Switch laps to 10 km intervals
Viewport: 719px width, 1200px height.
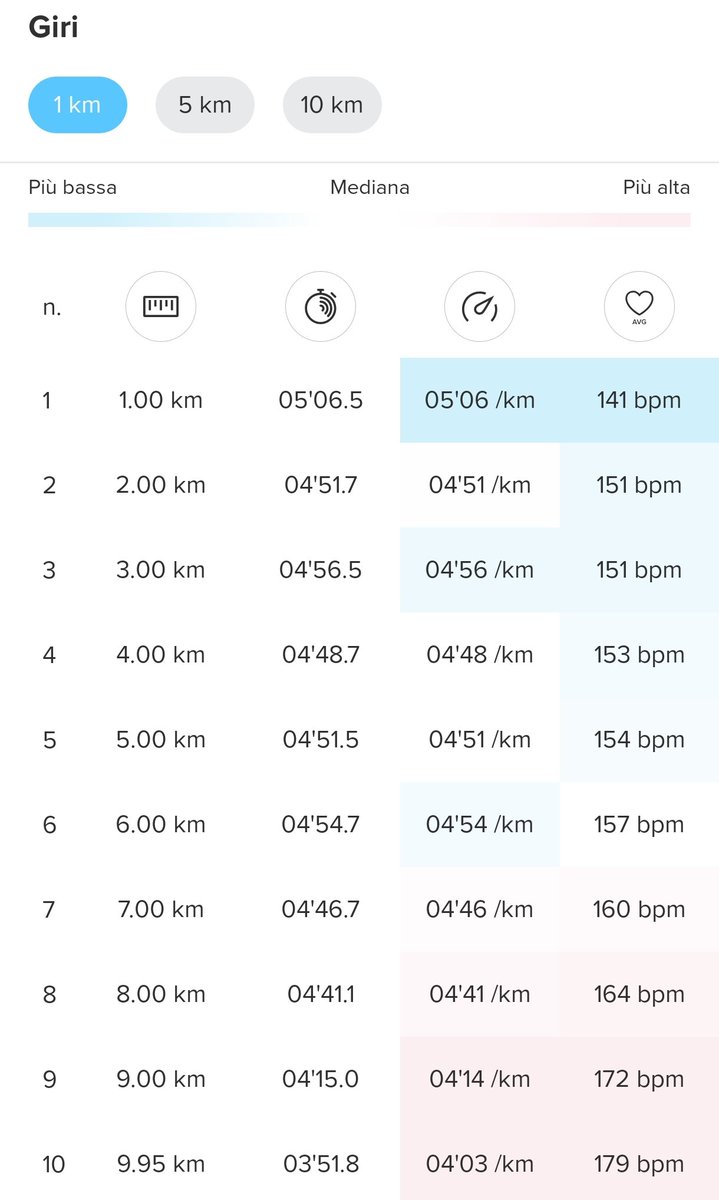pyautogui.click(x=332, y=105)
